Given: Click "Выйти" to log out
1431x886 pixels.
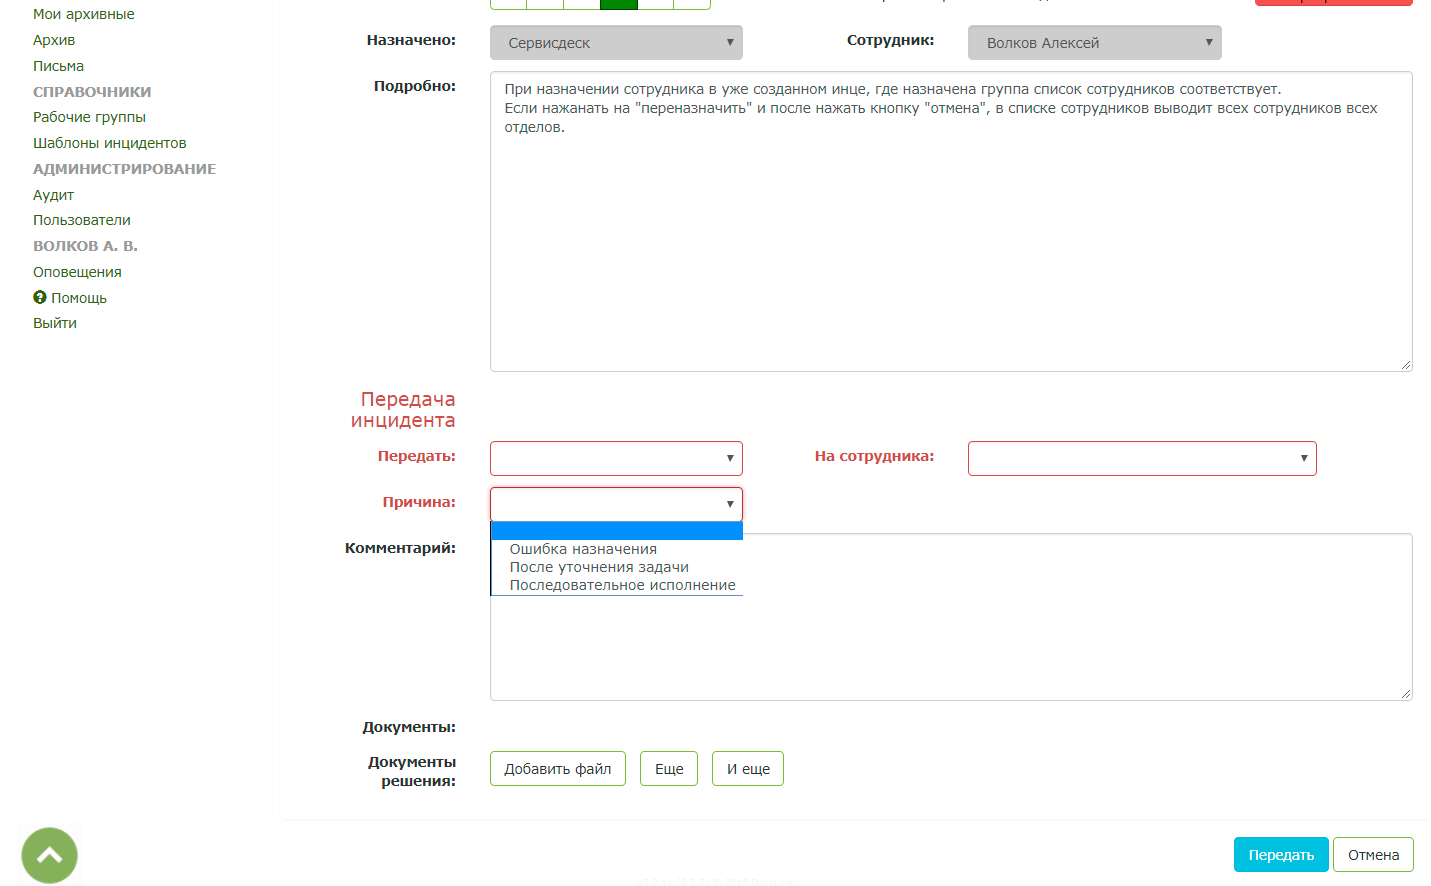Looking at the screenshot, I should tap(54, 322).
